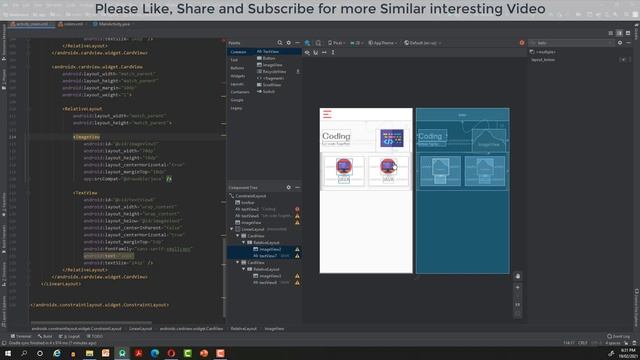Collapse the second CardView tree node
Image resolution: width=640 pixels, height=360 pixels.
coord(238,262)
